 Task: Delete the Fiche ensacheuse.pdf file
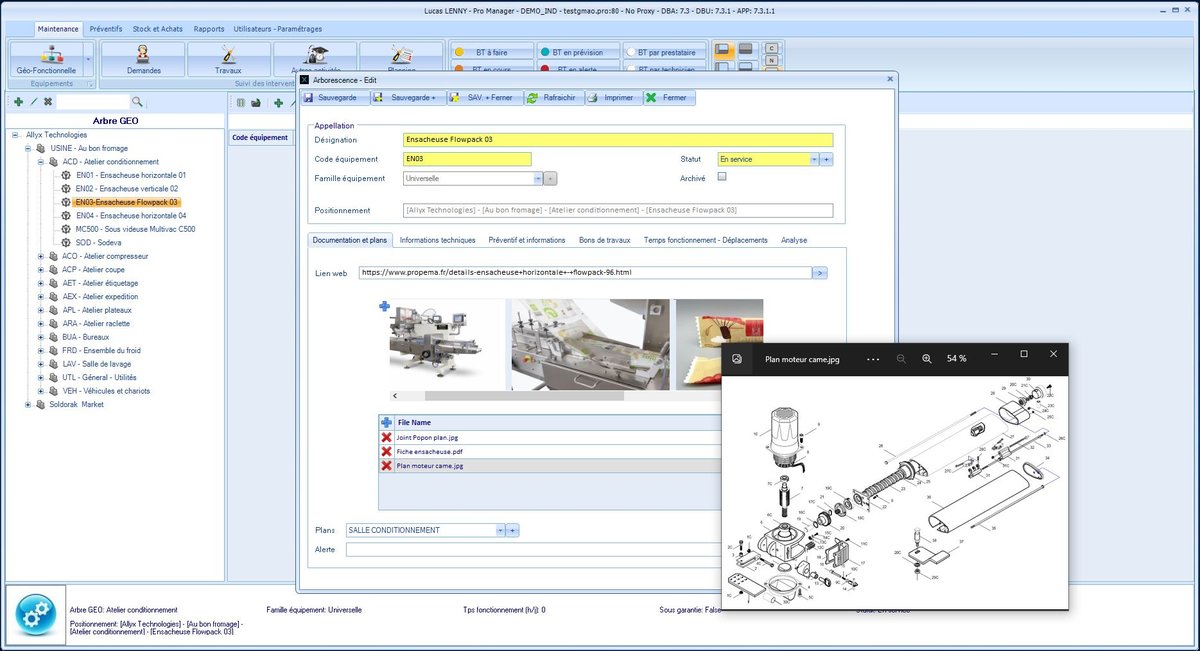point(386,451)
